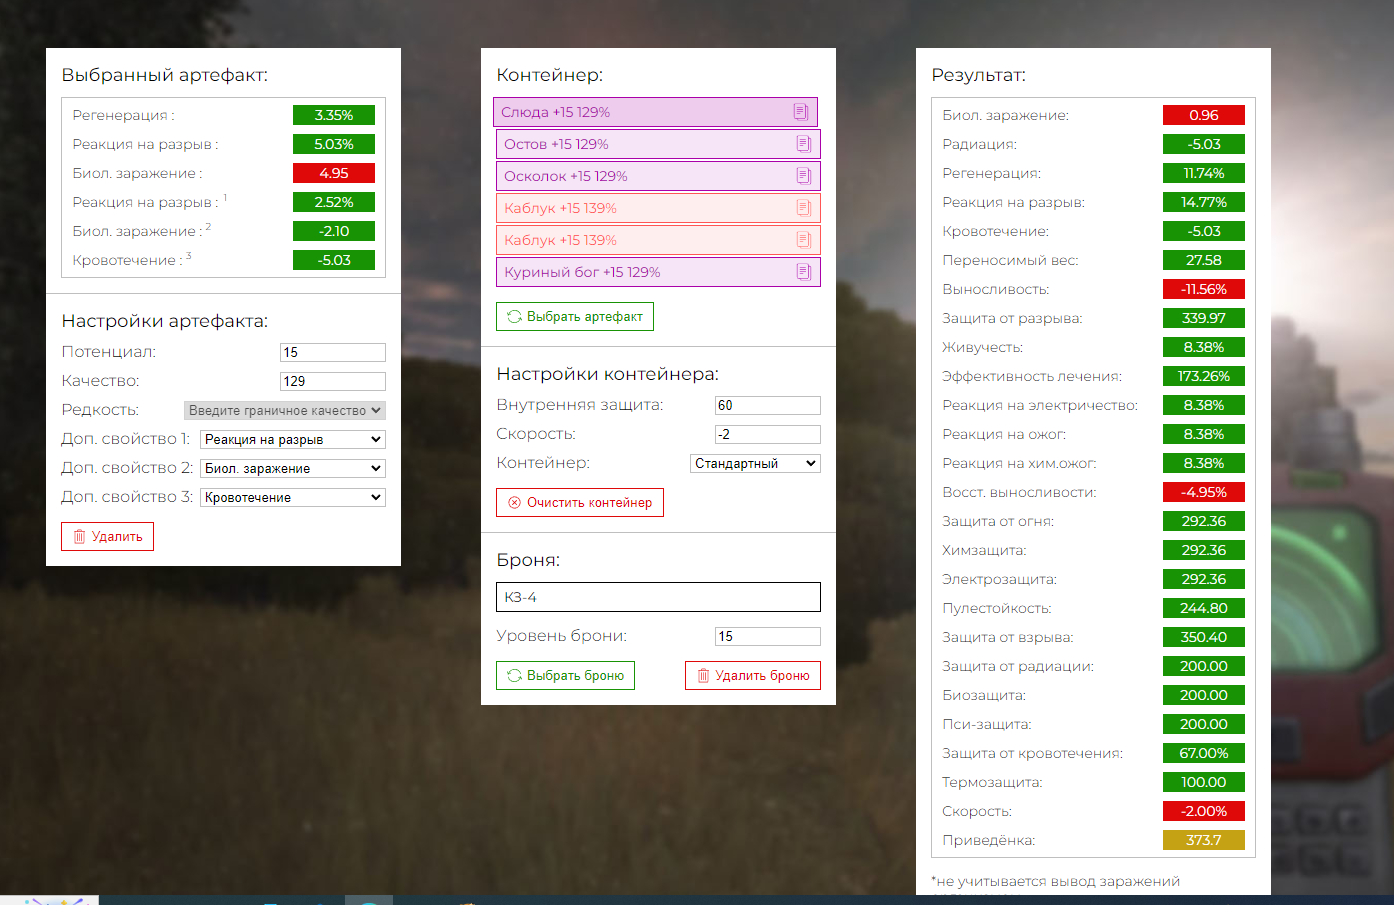The height and width of the screenshot is (905, 1394).
Task: Click the Скорость -2.00% result value
Action: tap(1204, 811)
